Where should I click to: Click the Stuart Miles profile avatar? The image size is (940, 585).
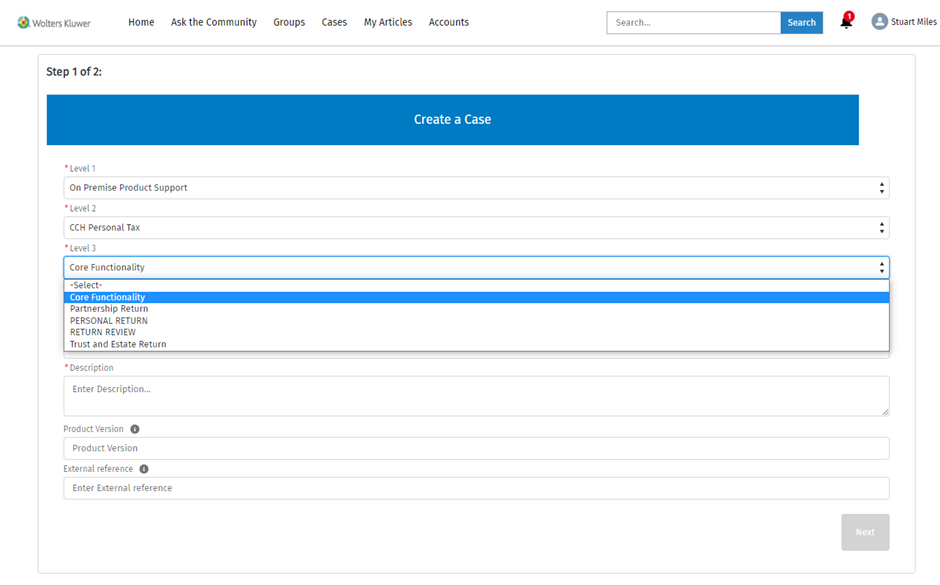click(x=879, y=22)
